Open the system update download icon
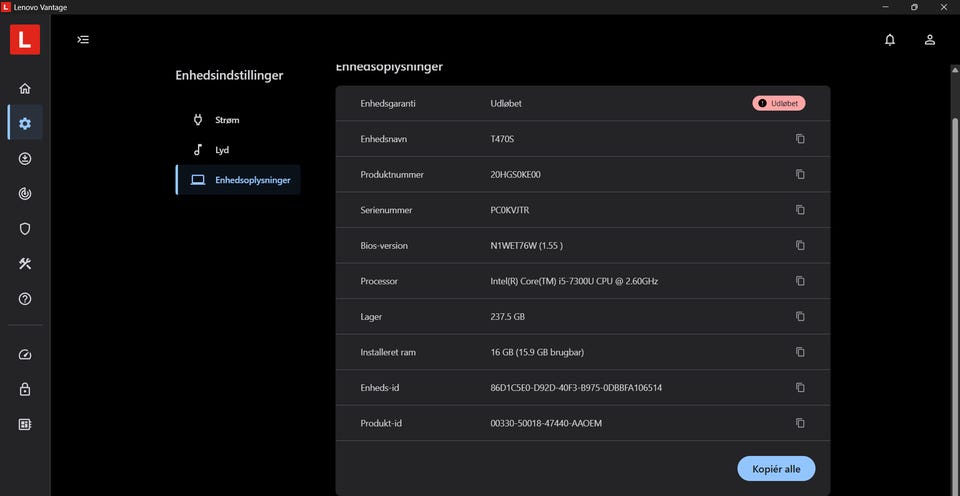Screen dimensions: 960x496 (25, 159)
